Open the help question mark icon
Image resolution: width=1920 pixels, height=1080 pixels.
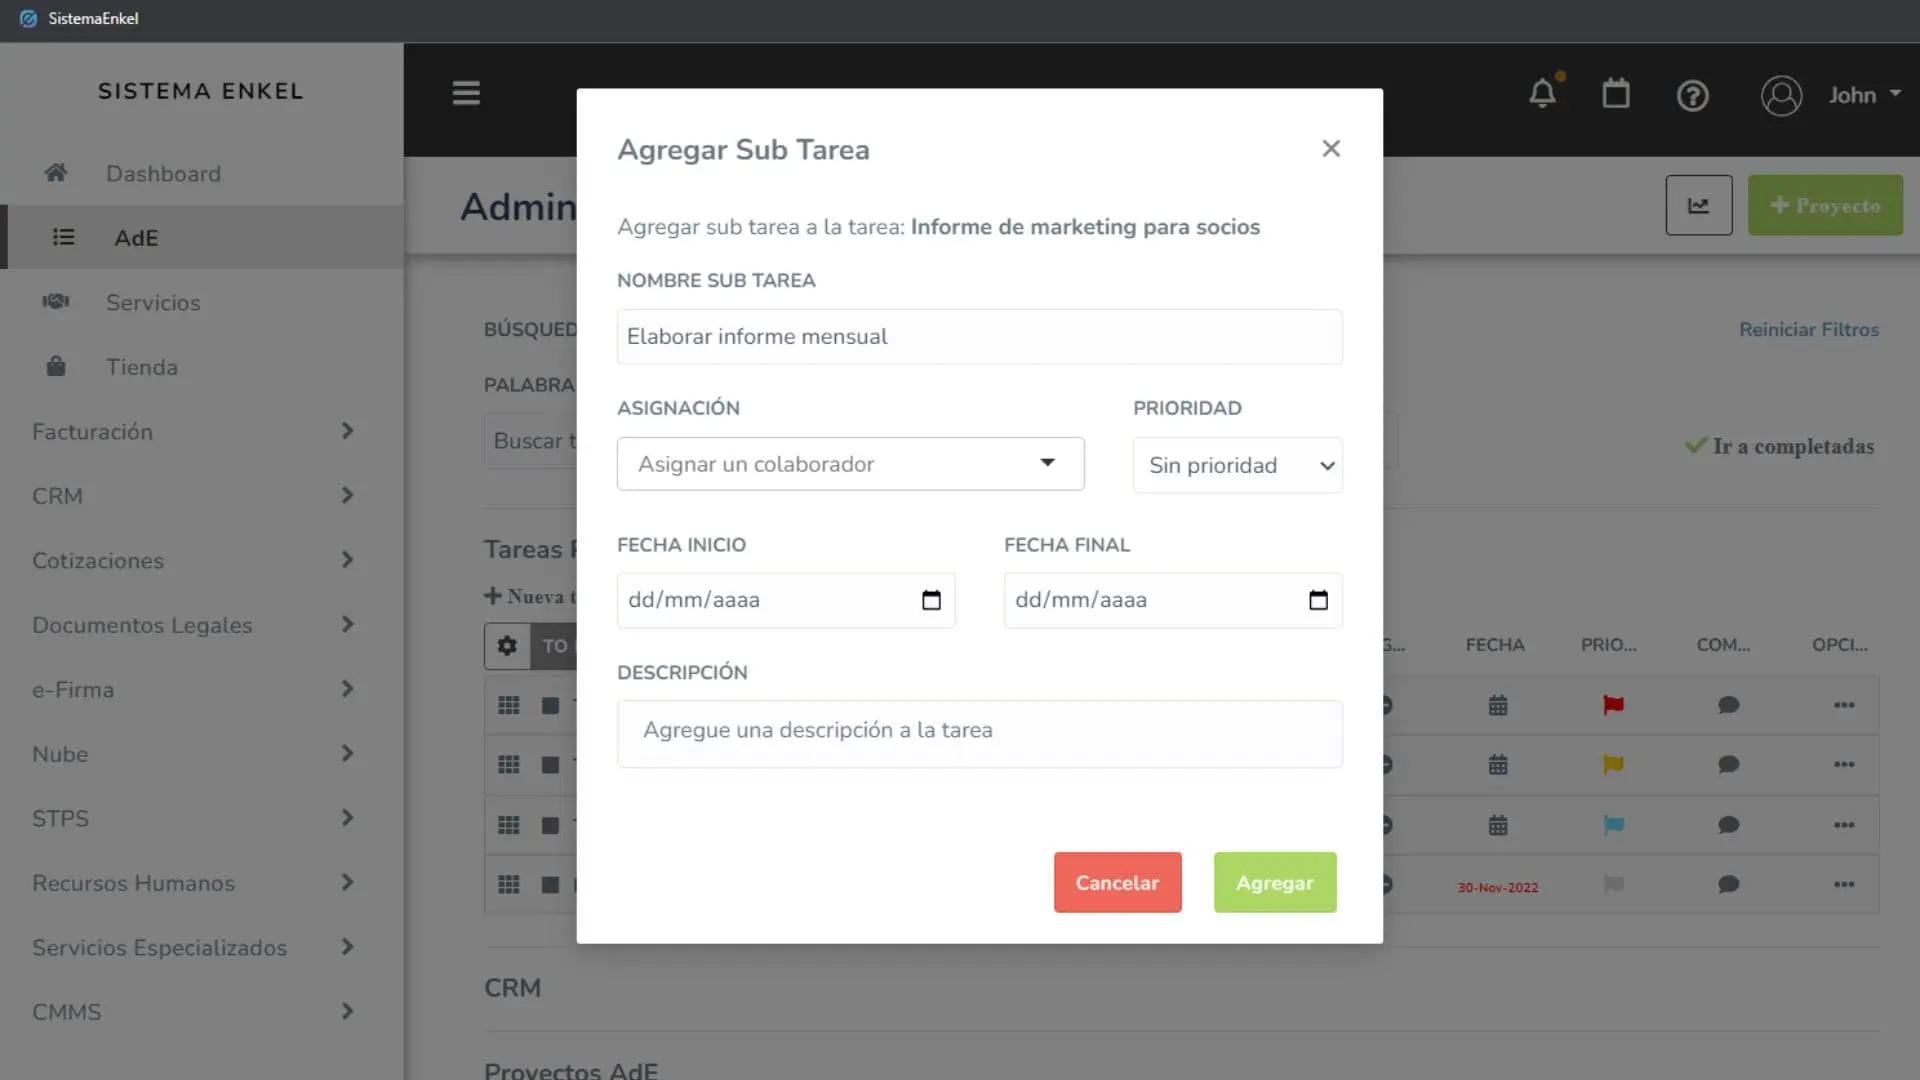pos(1692,95)
